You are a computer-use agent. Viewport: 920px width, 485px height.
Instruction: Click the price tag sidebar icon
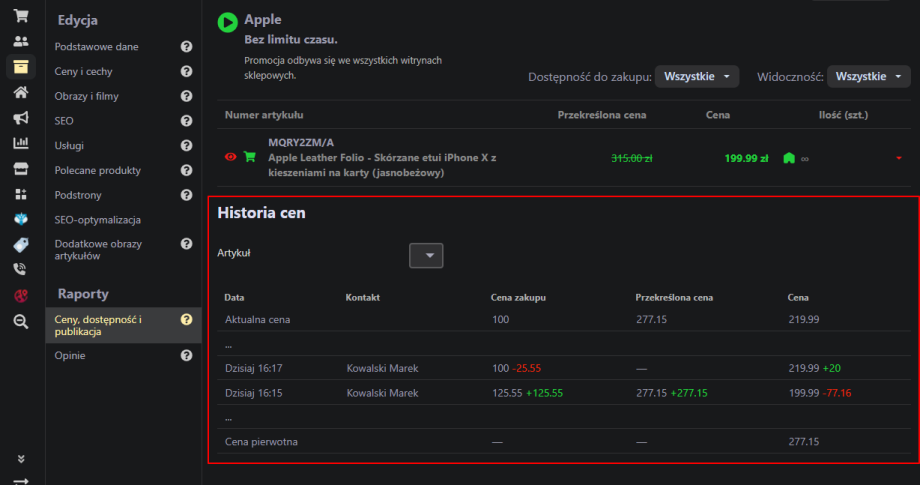pyautogui.click(x=20, y=245)
